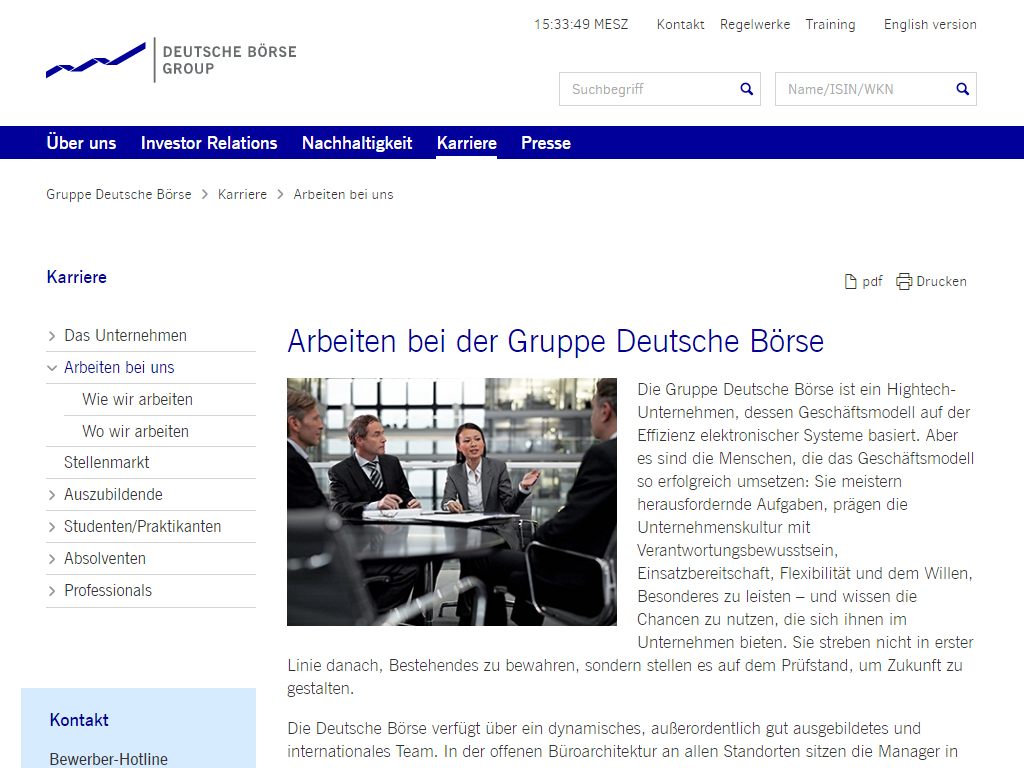Click the meeting photo thumbnail

tap(452, 502)
